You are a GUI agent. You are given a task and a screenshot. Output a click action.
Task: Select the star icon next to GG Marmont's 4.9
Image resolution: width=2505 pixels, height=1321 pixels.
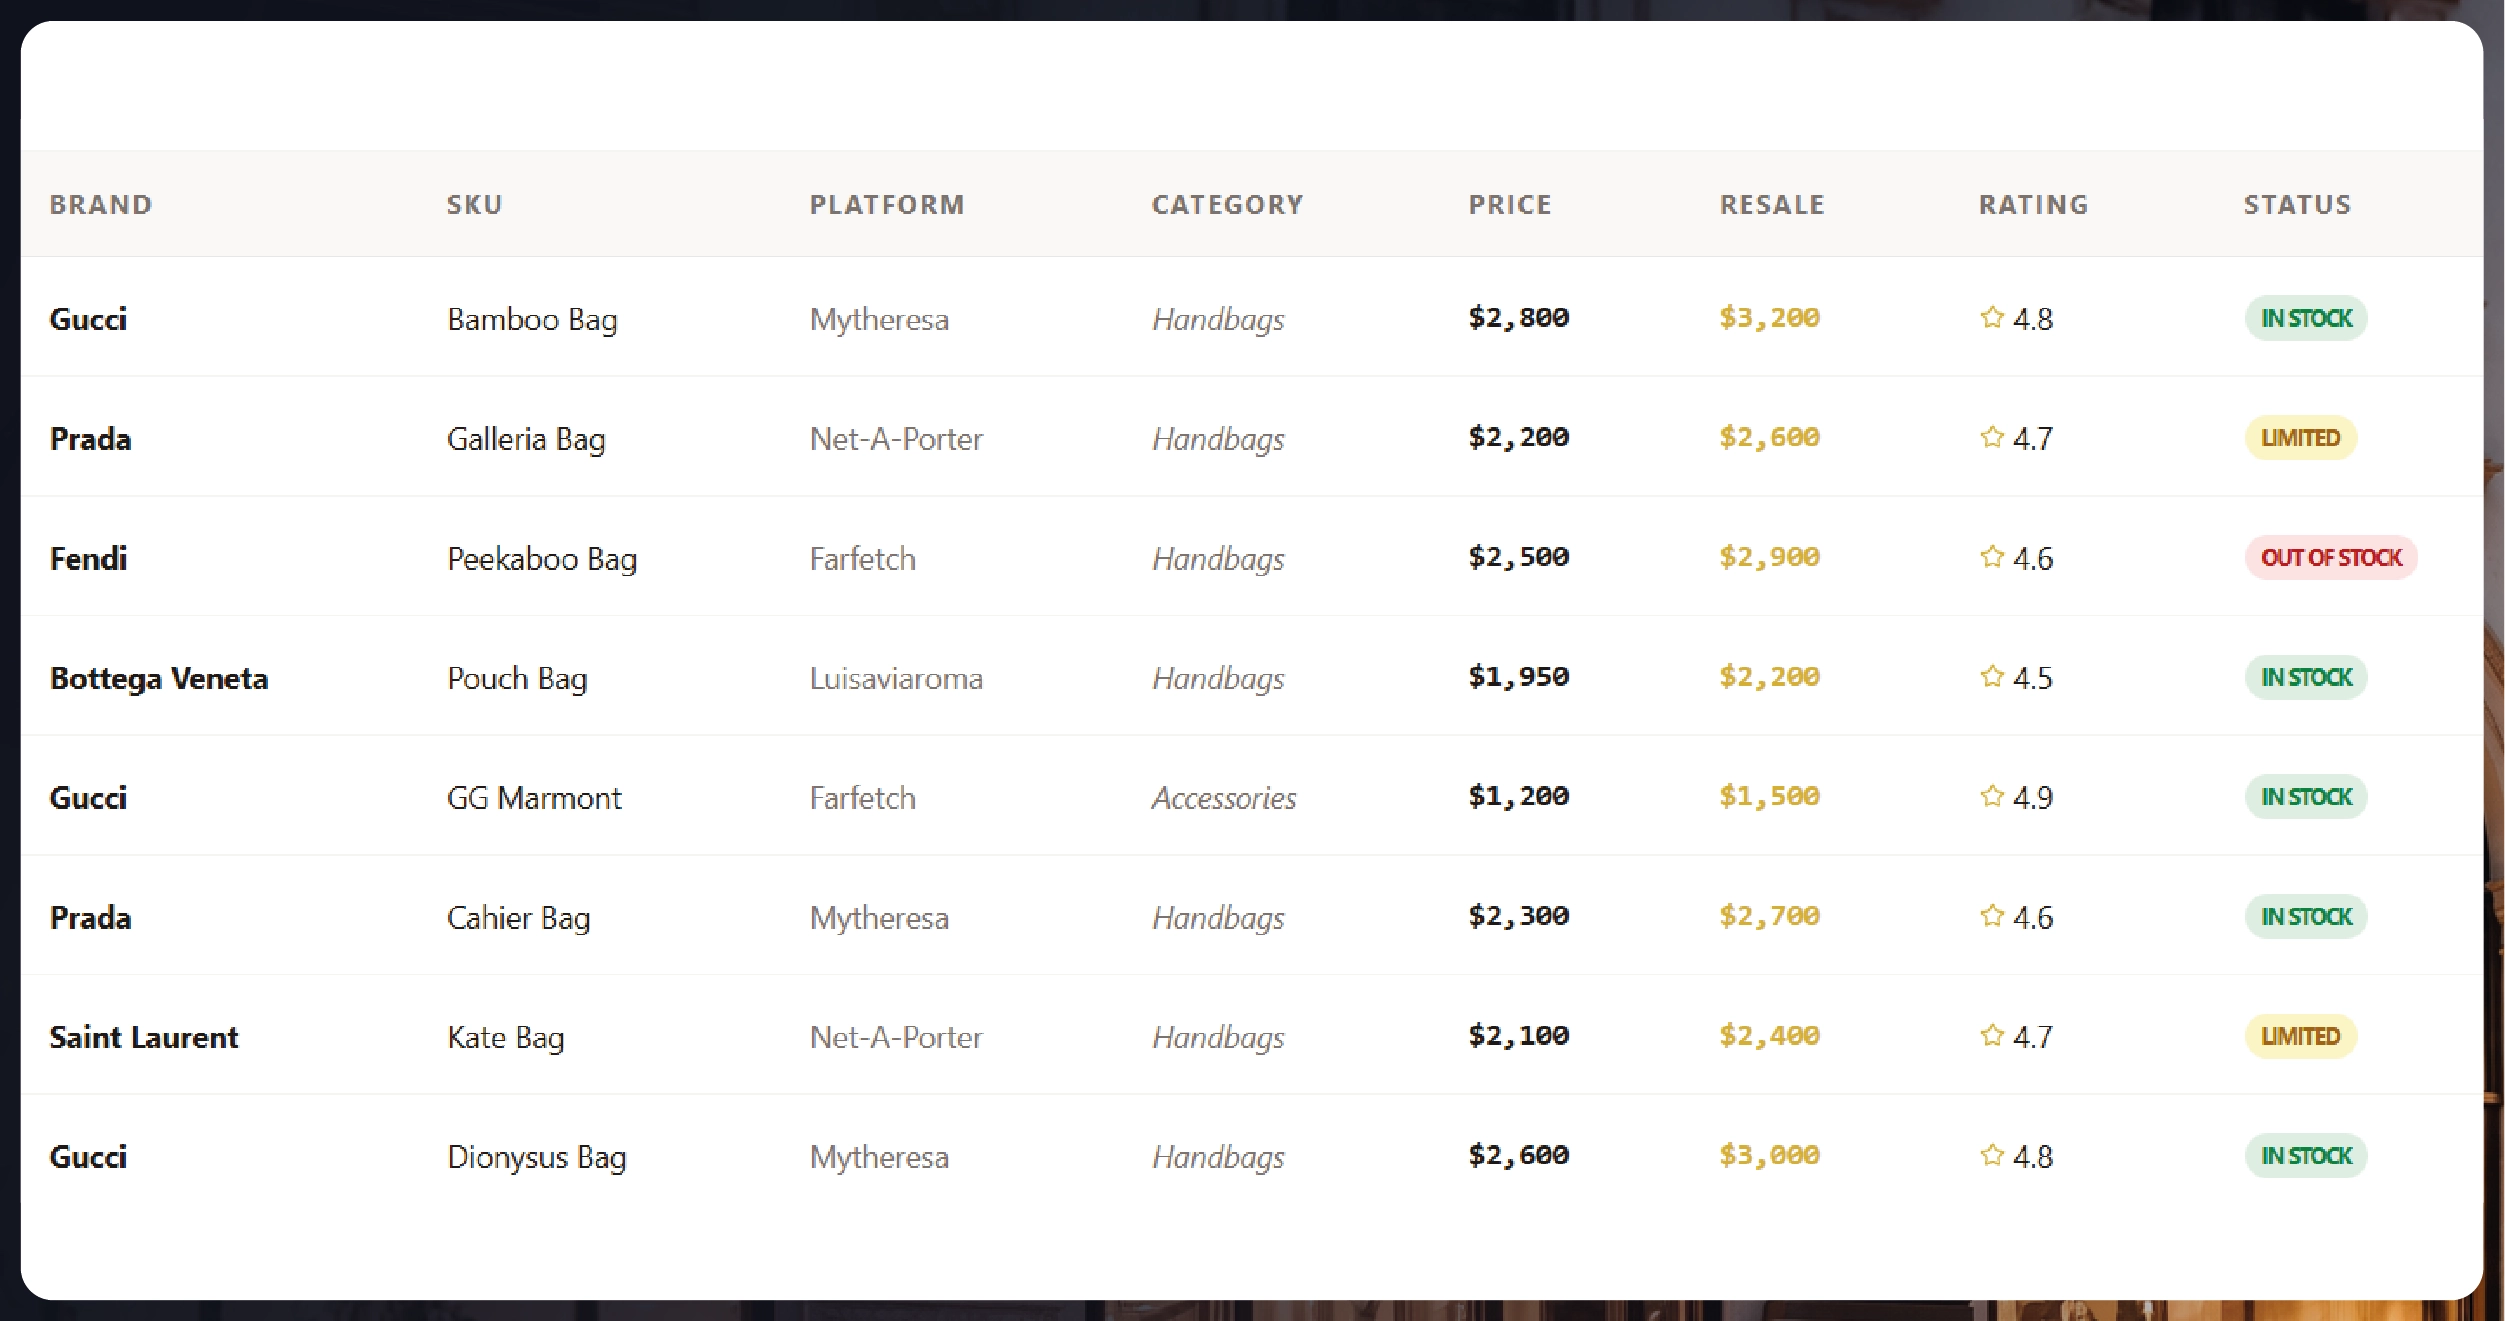1991,797
